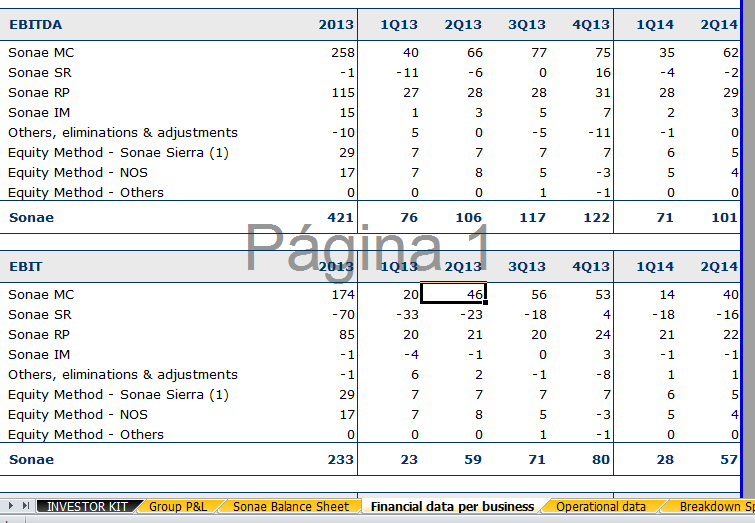Select Equity Method - NOS in EBIT table

coord(78,415)
